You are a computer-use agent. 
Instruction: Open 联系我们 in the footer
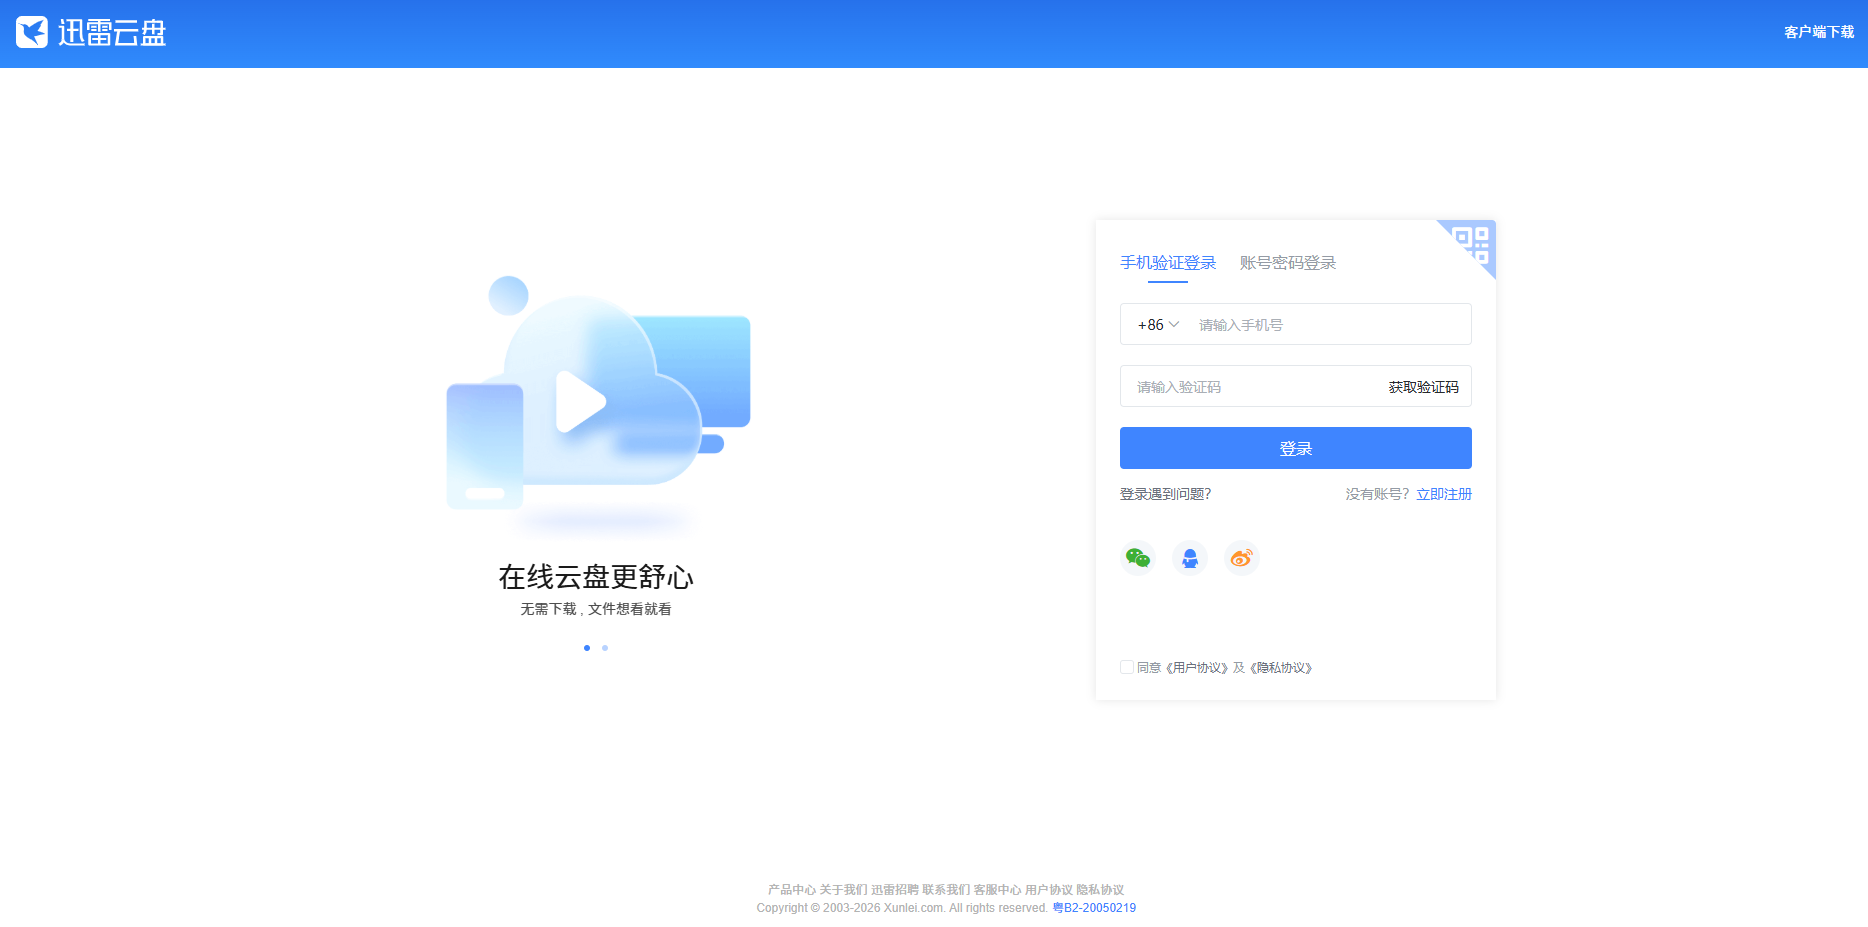click(x=946, y=890)
